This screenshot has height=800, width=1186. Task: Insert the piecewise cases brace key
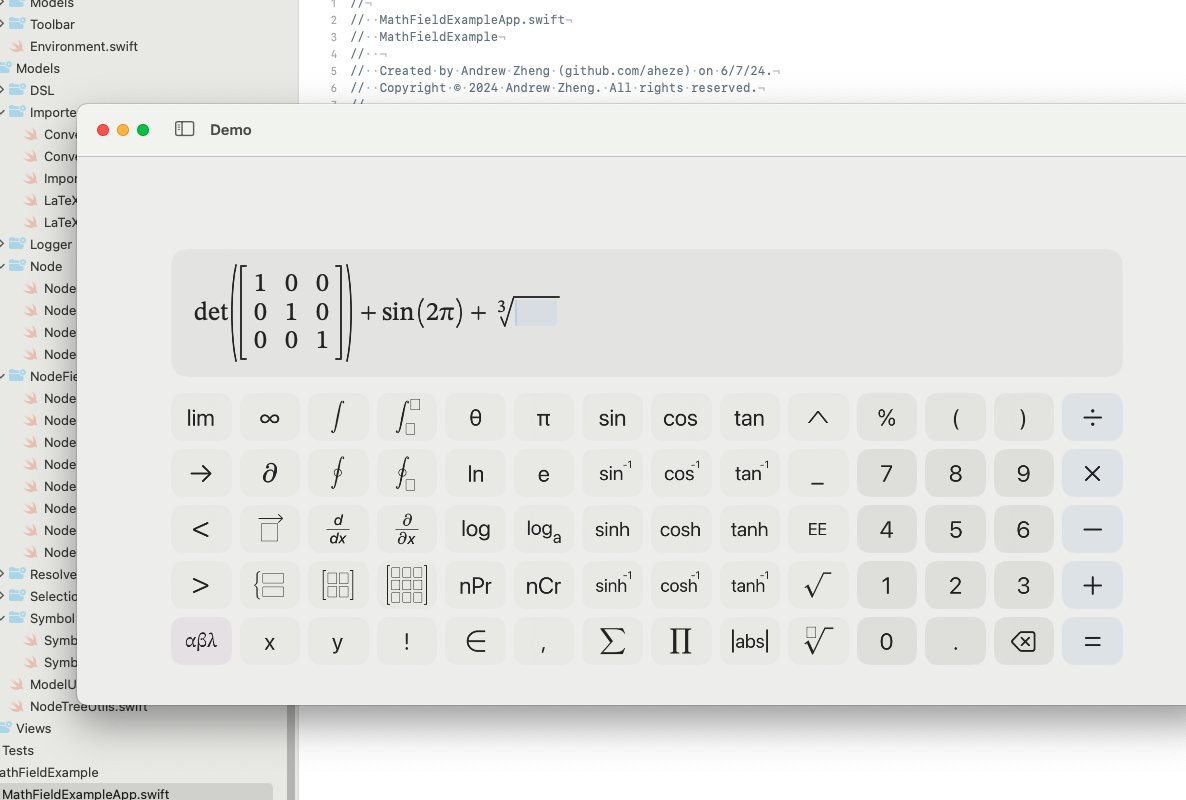pos(269,585)
